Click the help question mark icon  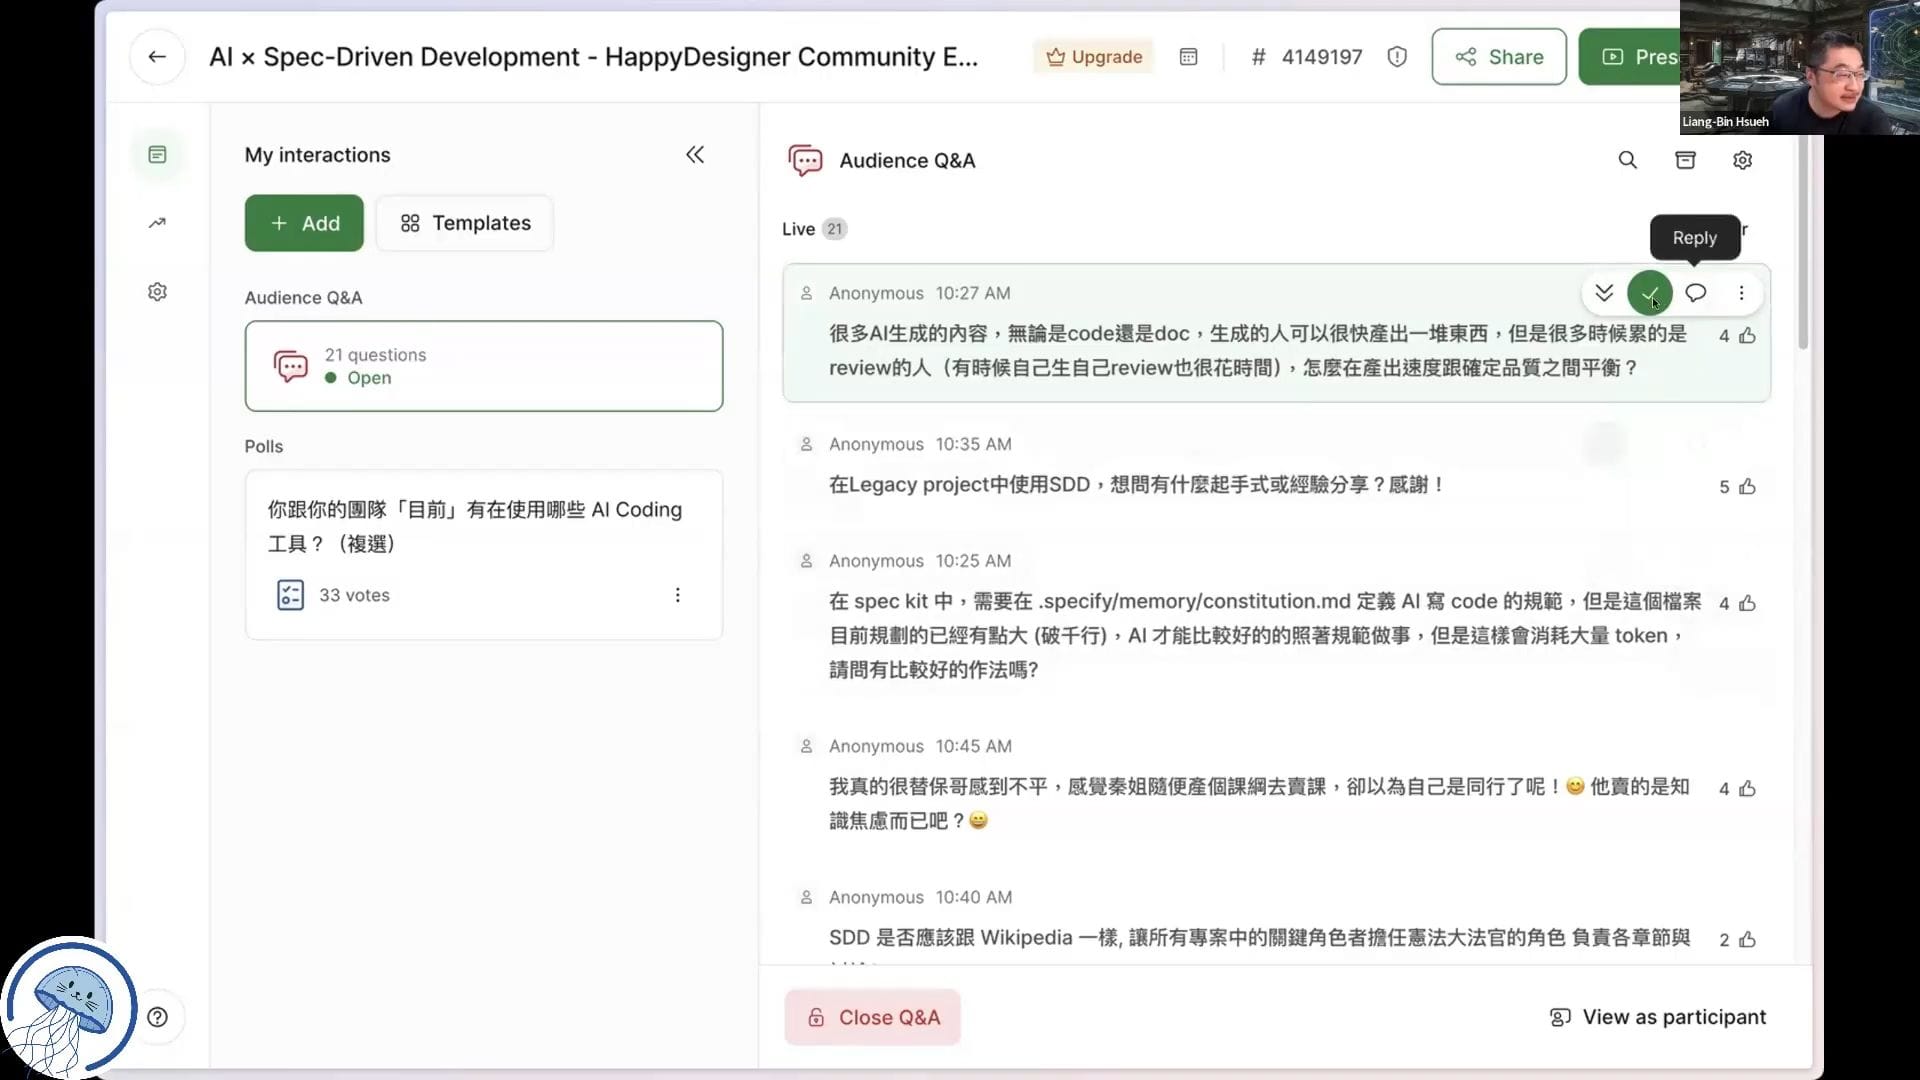pos(157,1017)
